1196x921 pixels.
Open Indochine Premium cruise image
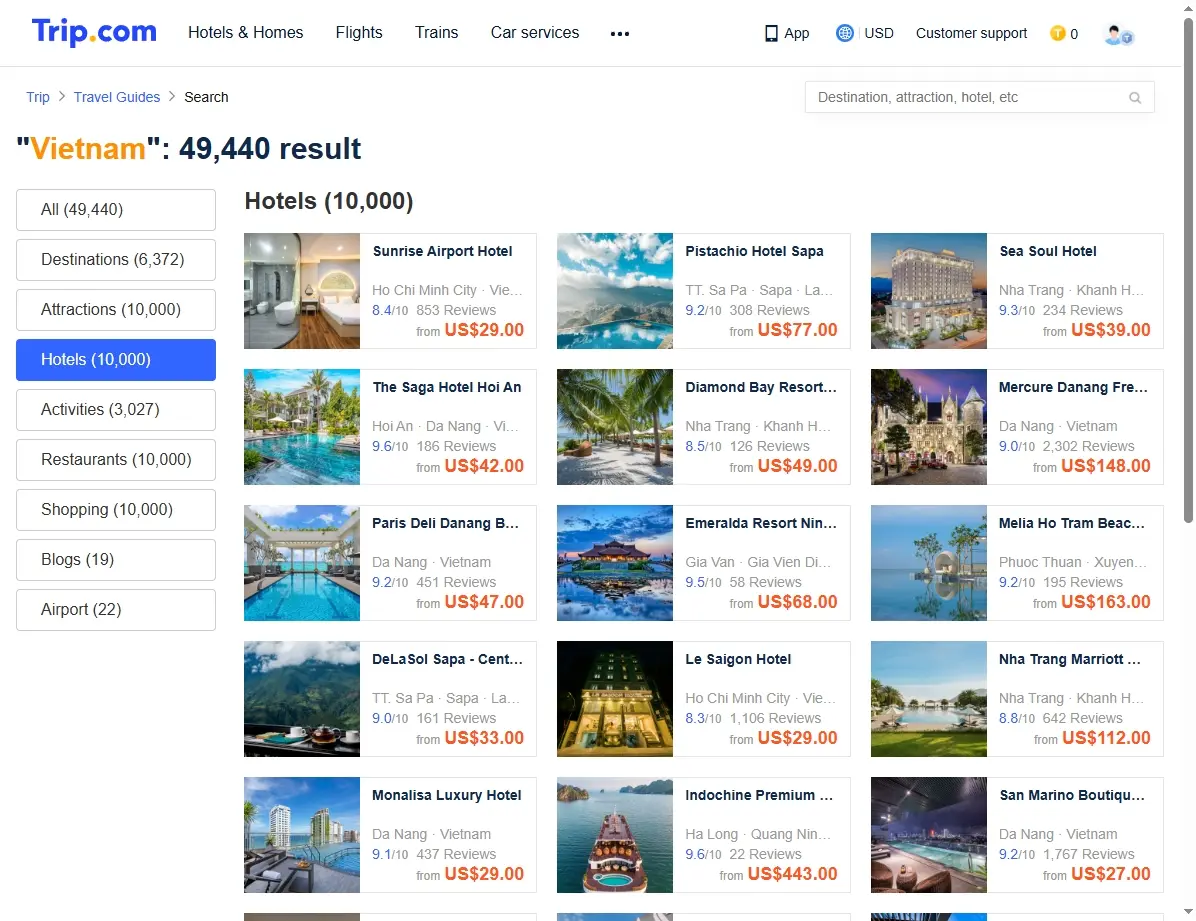tap(615, 835)
